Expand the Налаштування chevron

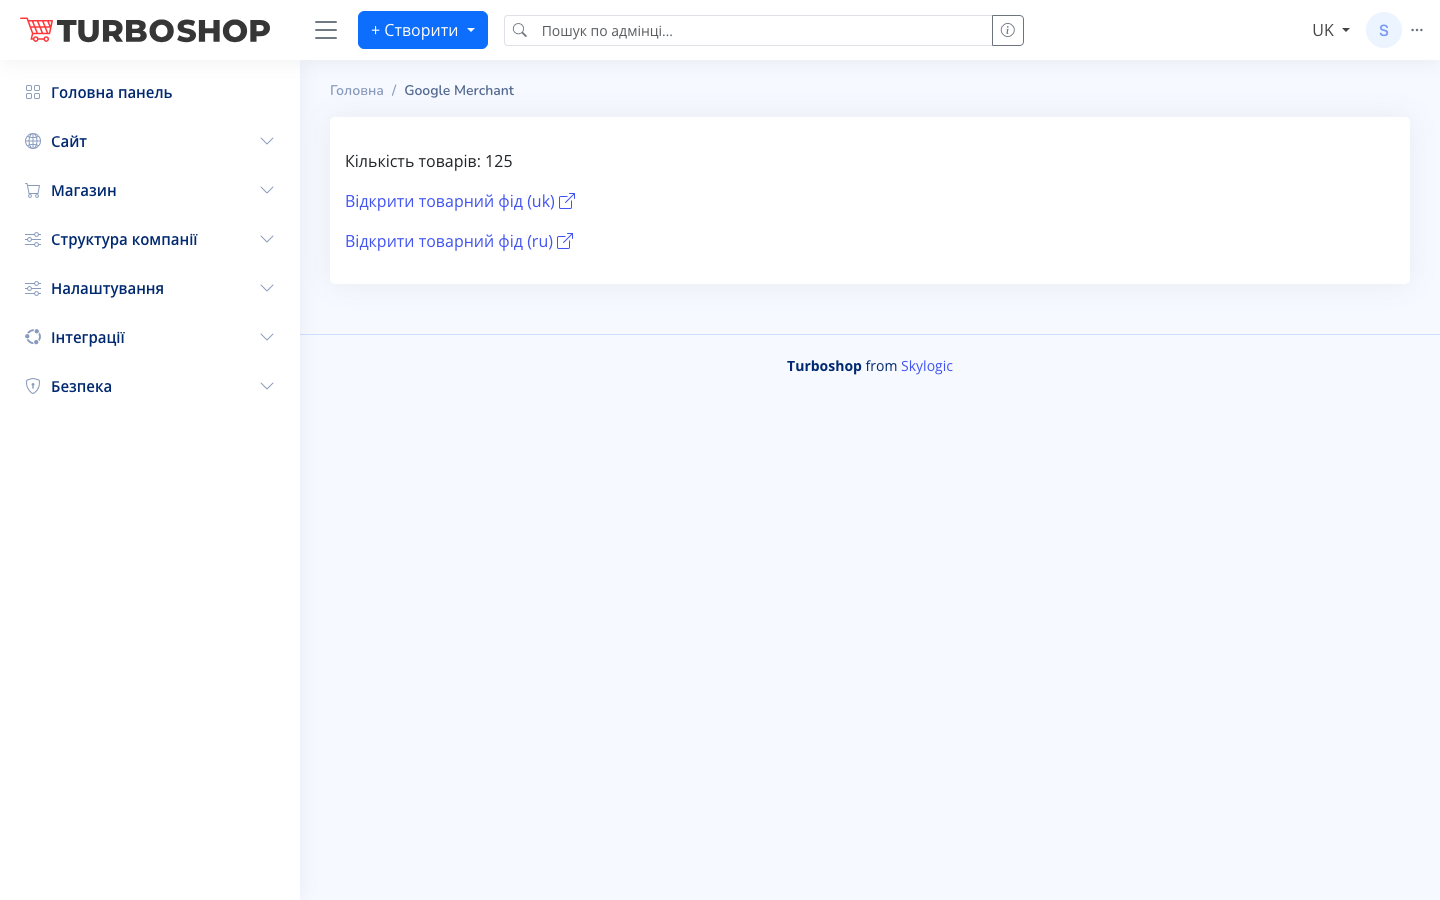click(267, 288)
